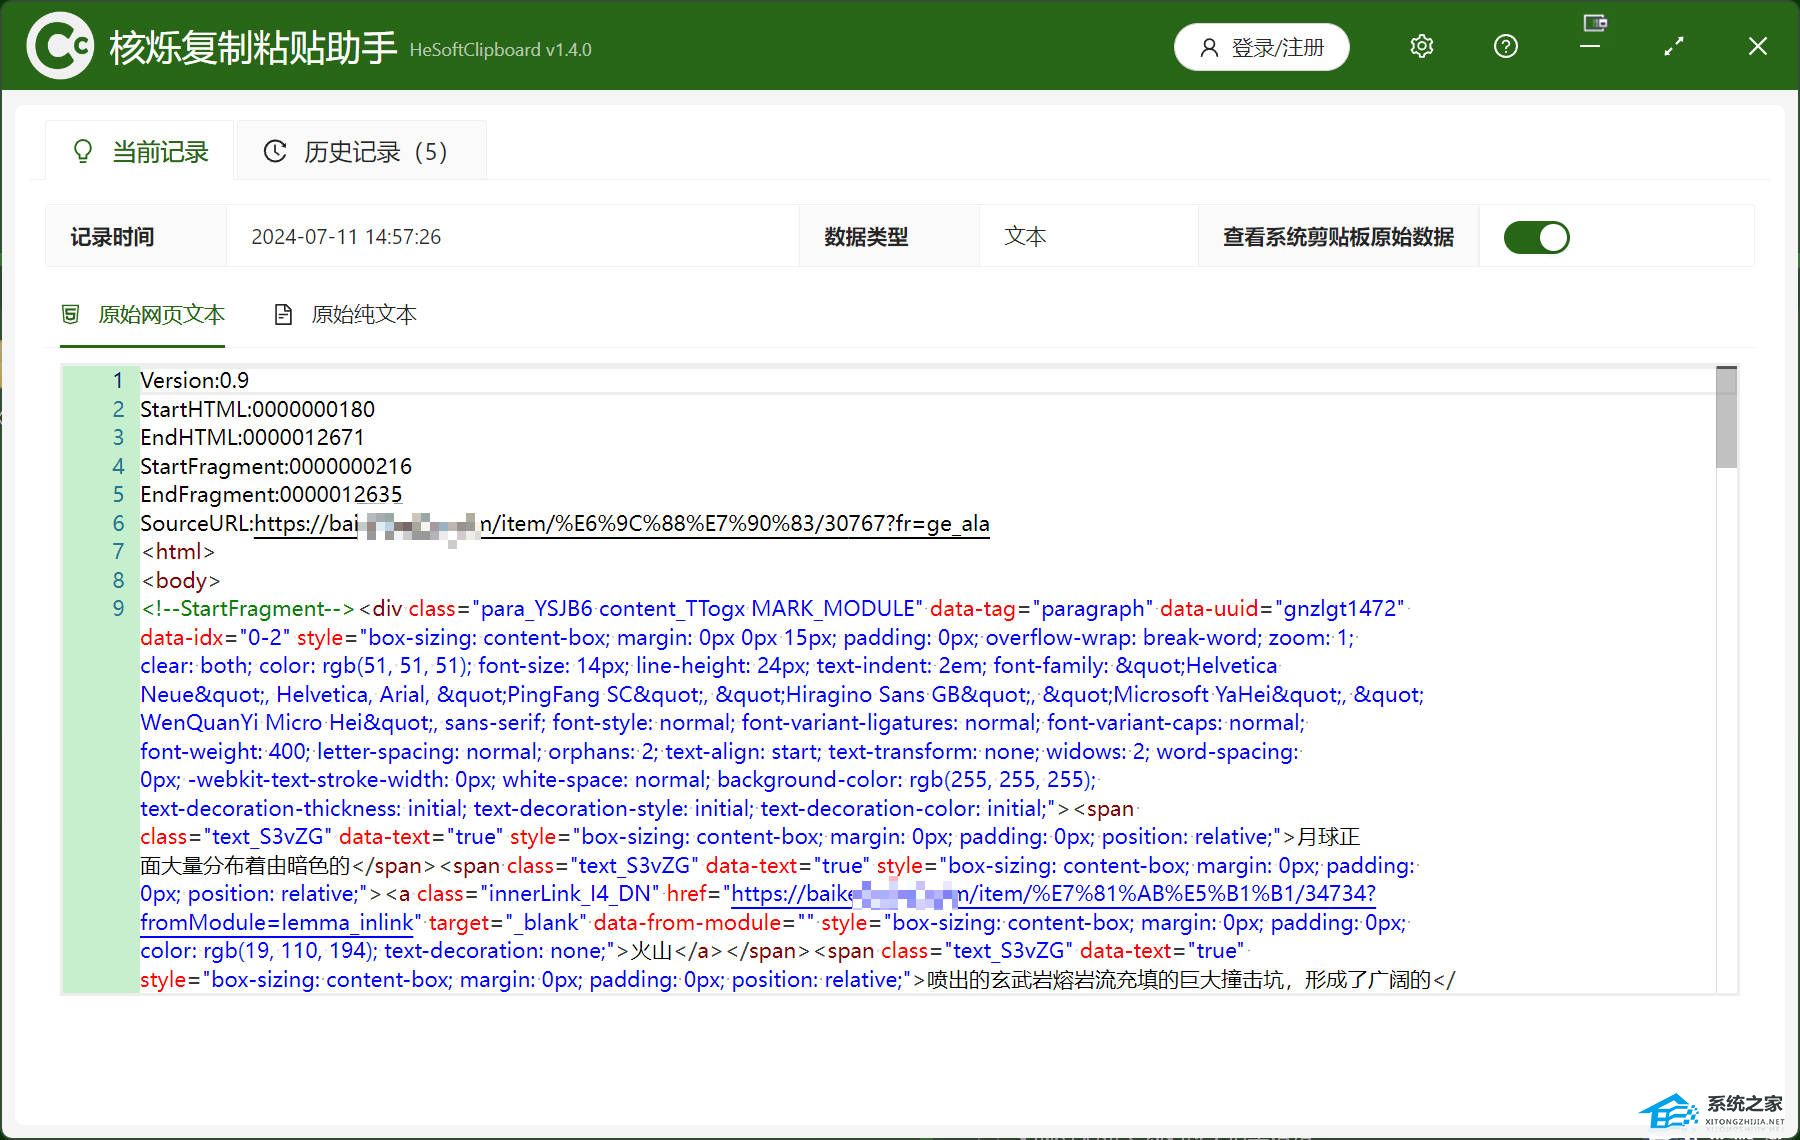
Task: Click the <!--StartFragment--> comment text
Action: click(x=248, y=609)
